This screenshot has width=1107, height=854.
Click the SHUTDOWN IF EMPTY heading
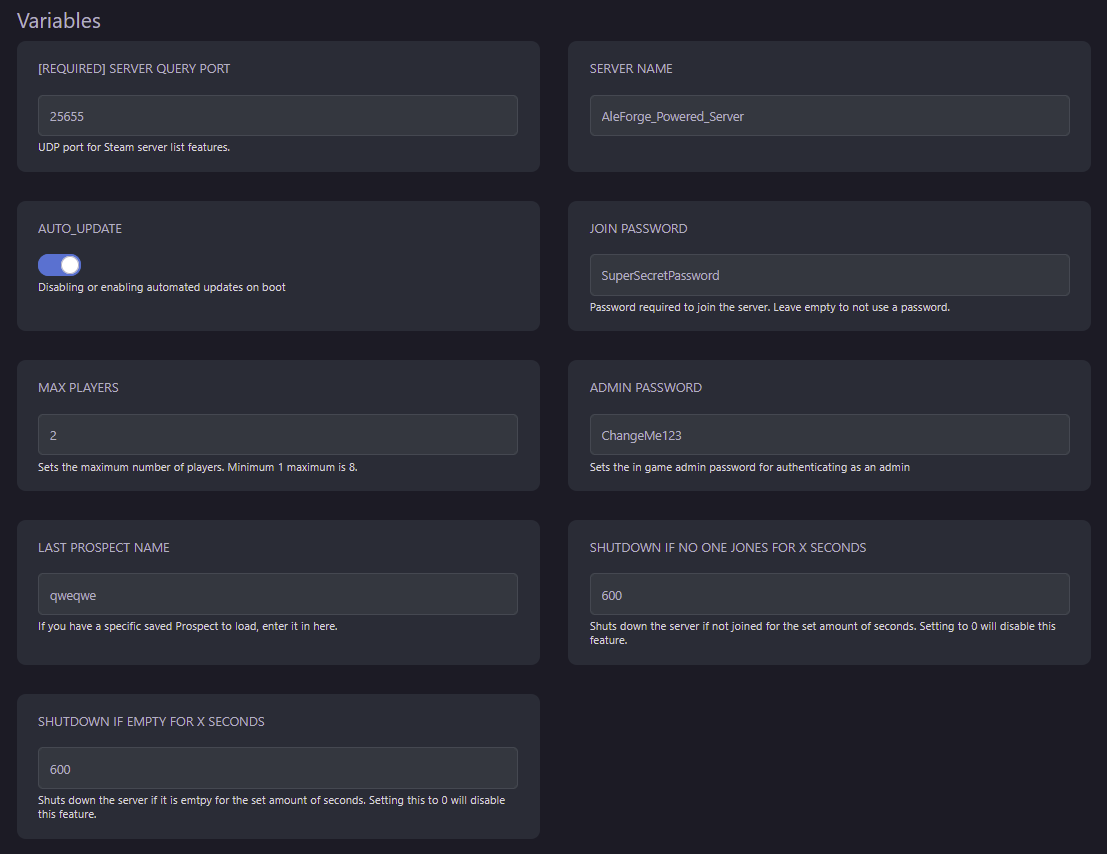pyautogui.click(x=151, y=722)
